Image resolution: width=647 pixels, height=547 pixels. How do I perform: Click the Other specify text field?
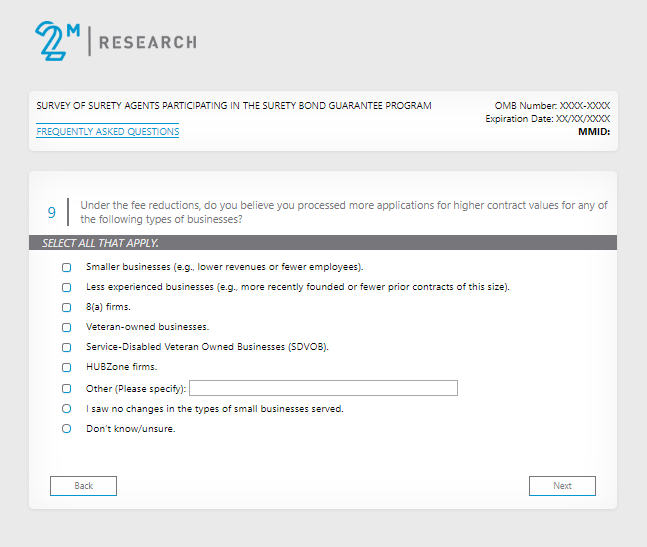pyautogui.click(x=323, y=389)
